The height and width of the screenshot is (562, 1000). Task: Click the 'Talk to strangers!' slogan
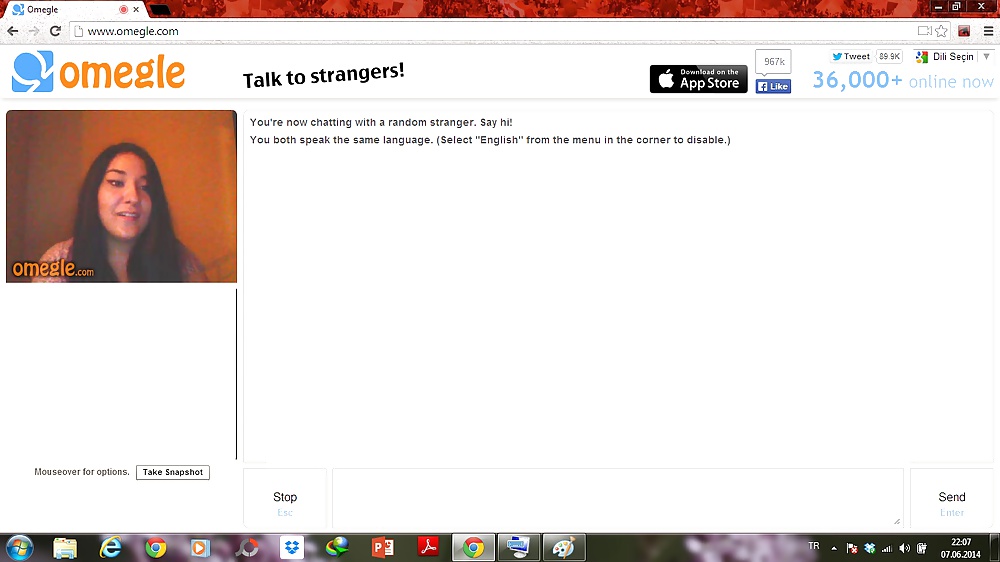coord(323,76)
